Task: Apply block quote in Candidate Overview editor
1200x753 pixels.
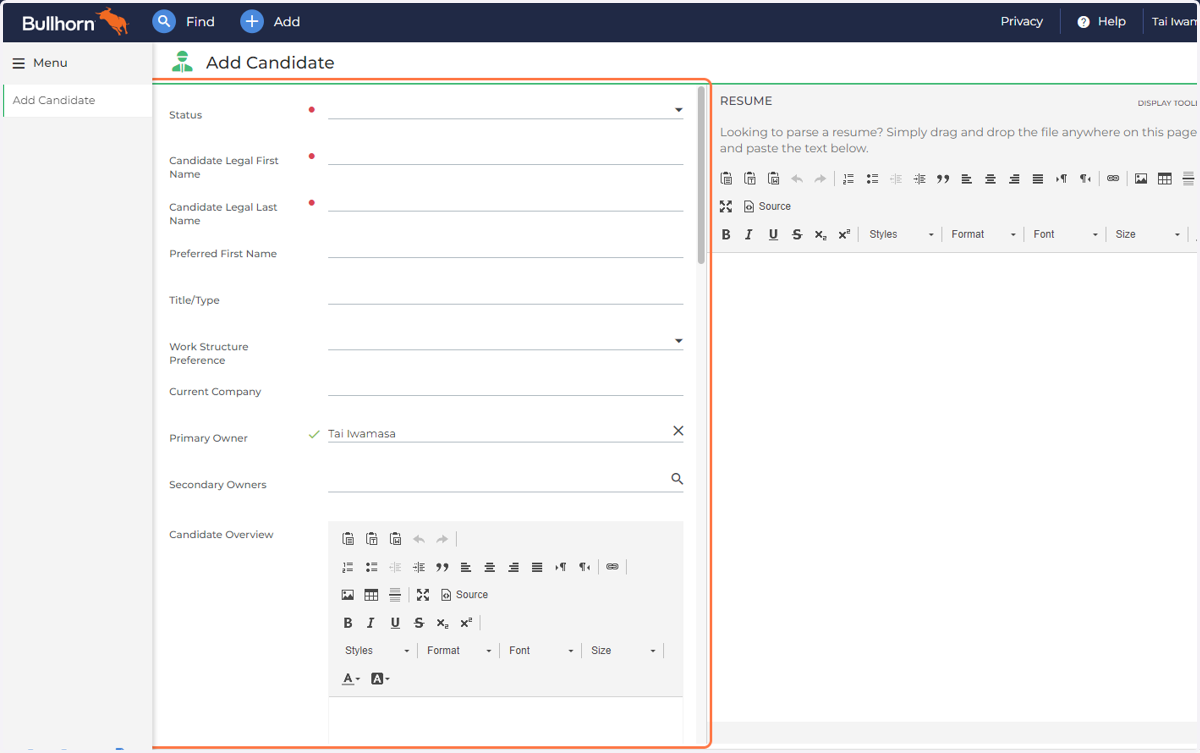Action: 442,567
